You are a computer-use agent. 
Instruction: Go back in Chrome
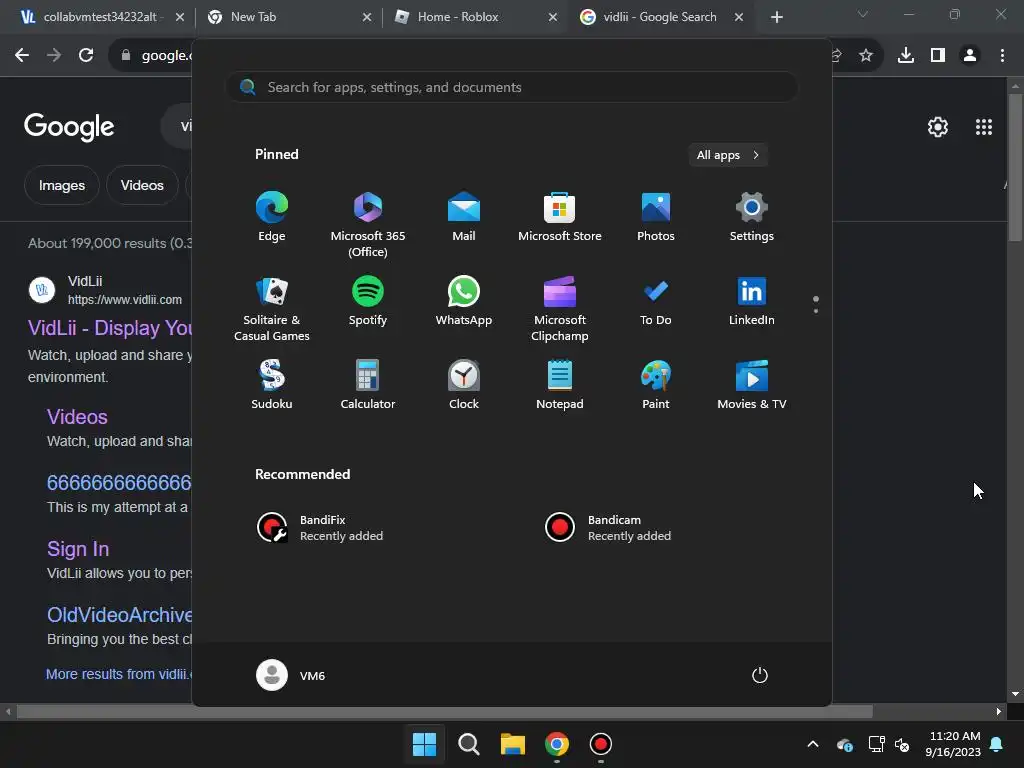[x=22, y=56]
